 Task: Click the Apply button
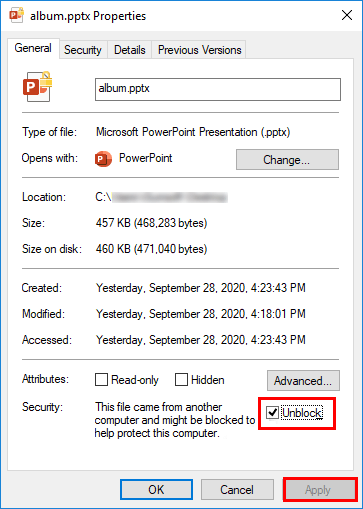(x=320, y=490)
